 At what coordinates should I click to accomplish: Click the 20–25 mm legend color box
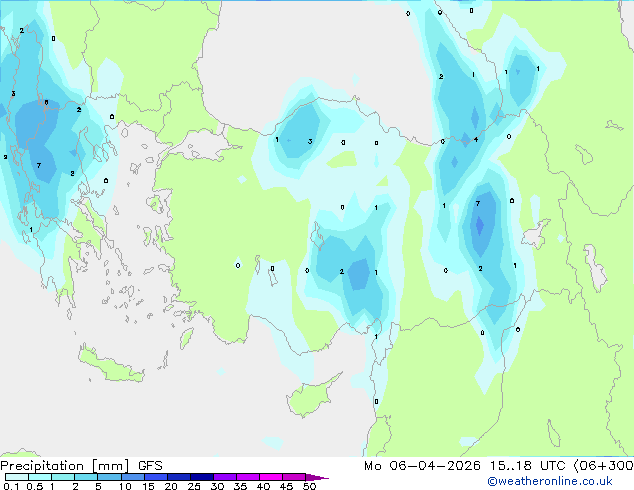(179, 477)
